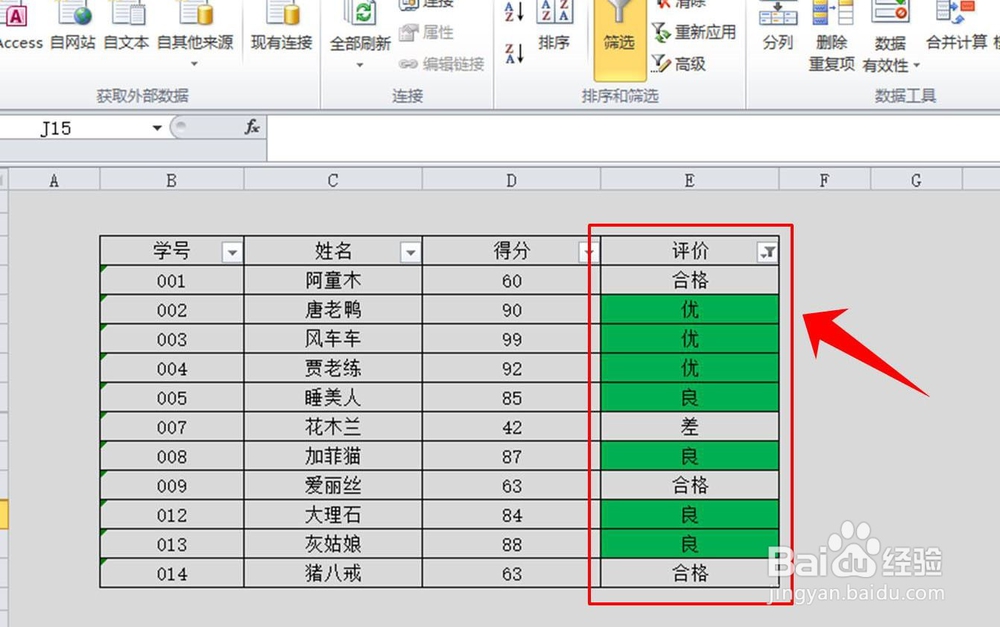Click 重新应用 reapply filter
The width and height of the screenshot is (1000, 627).
tap(694, 32)
